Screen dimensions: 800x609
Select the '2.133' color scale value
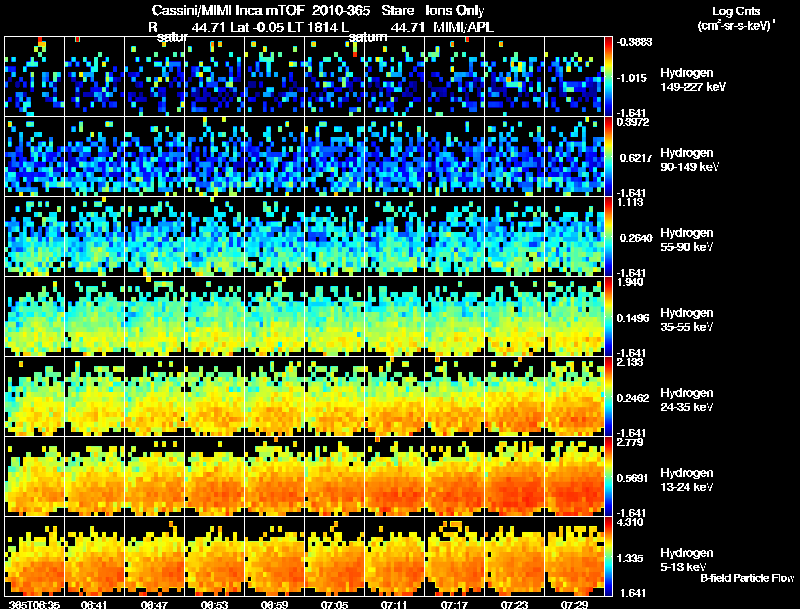pos(630,362)
